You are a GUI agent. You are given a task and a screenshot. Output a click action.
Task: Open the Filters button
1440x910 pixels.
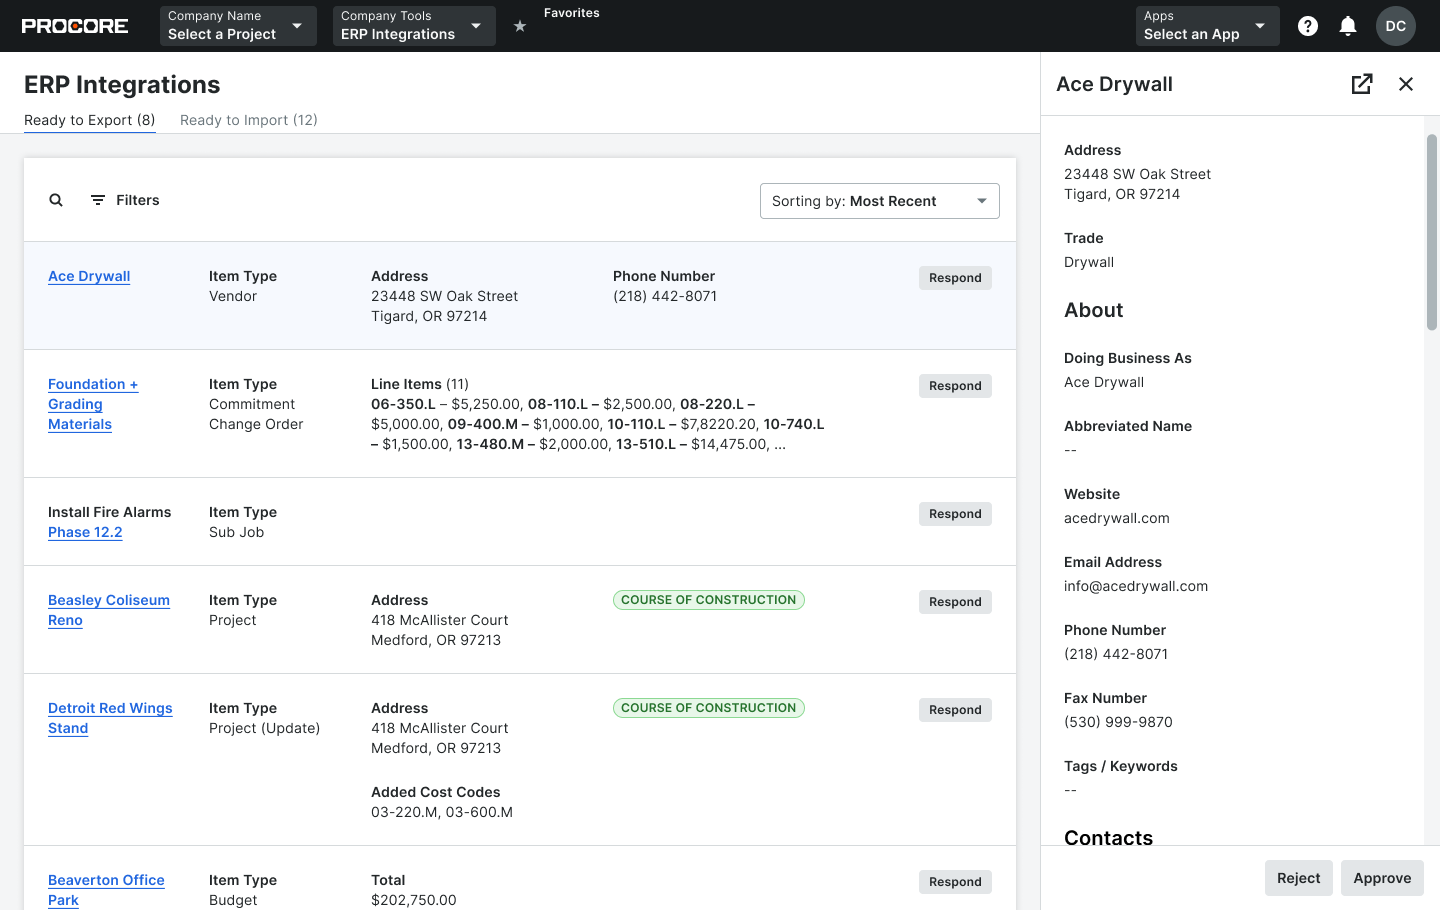(125, 200)
